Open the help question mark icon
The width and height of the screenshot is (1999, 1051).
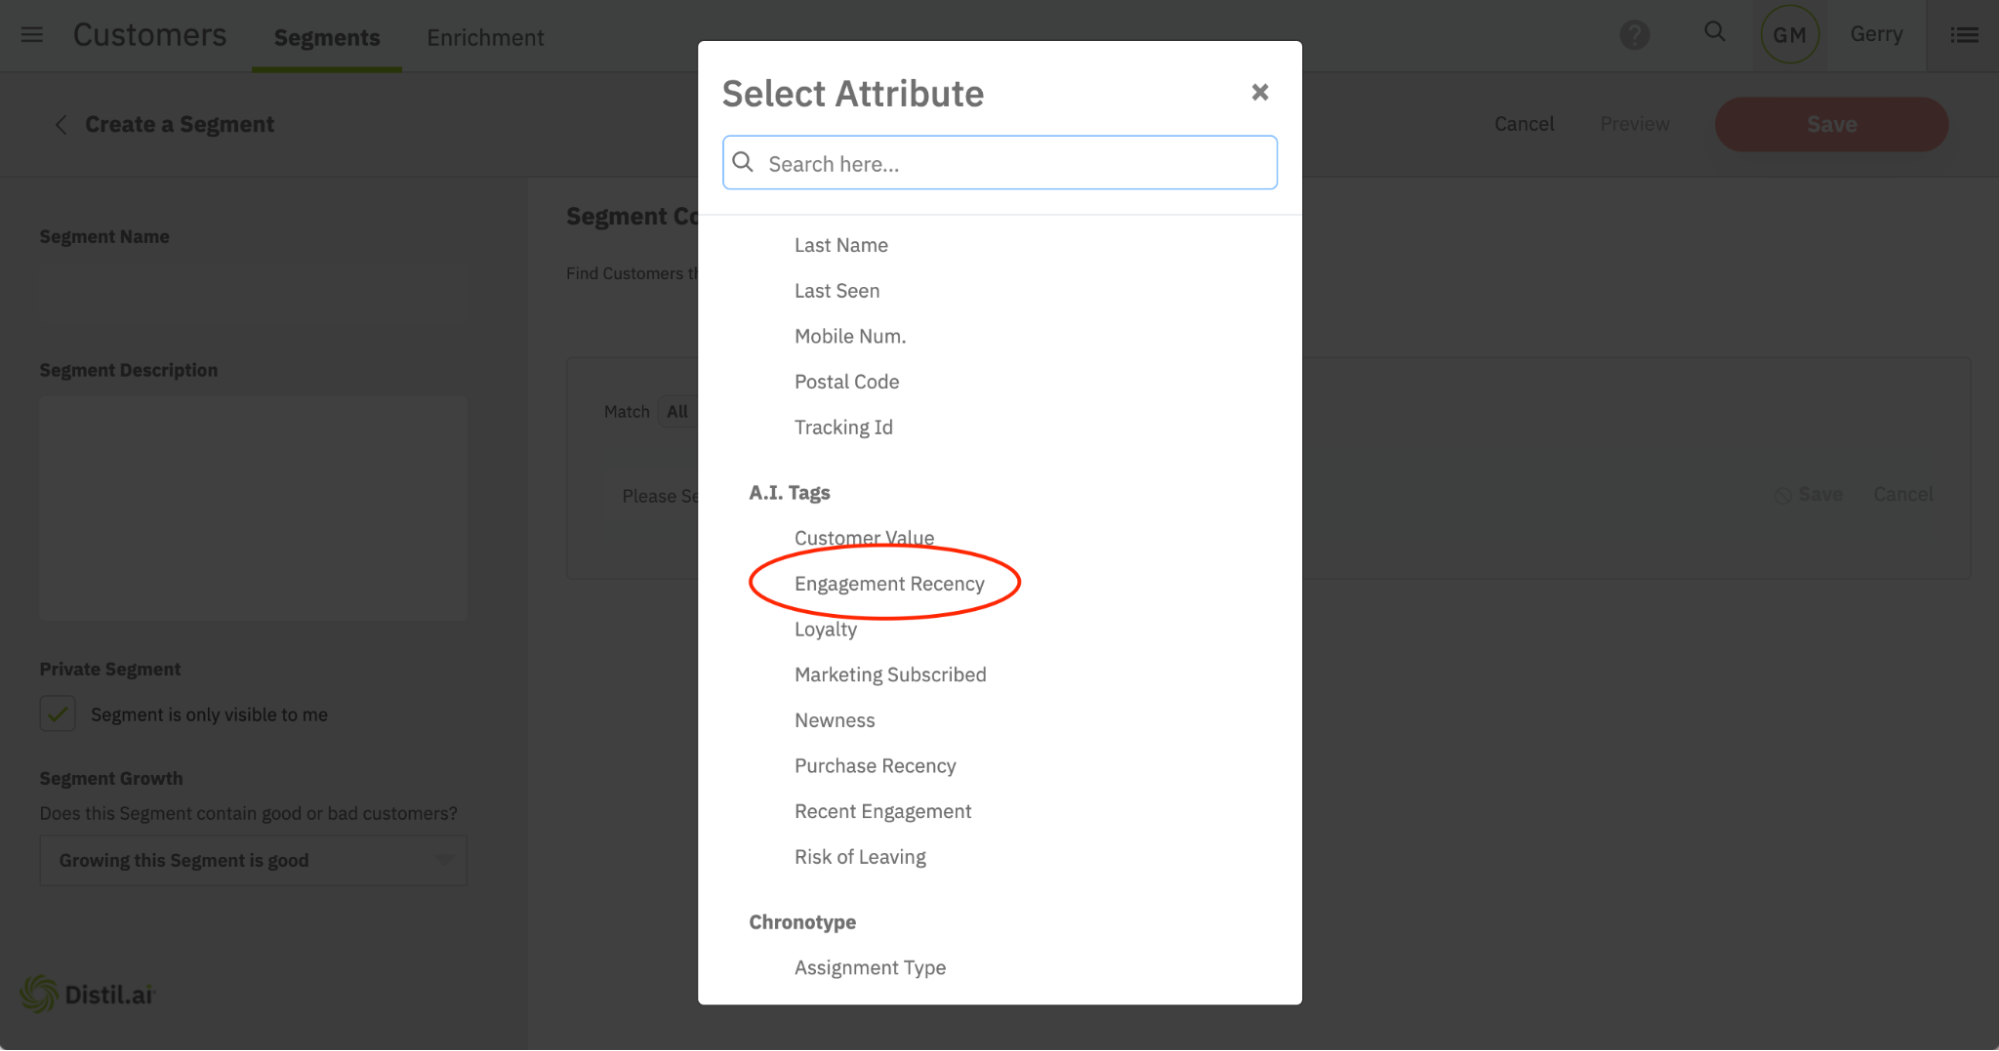(1634, 35)
